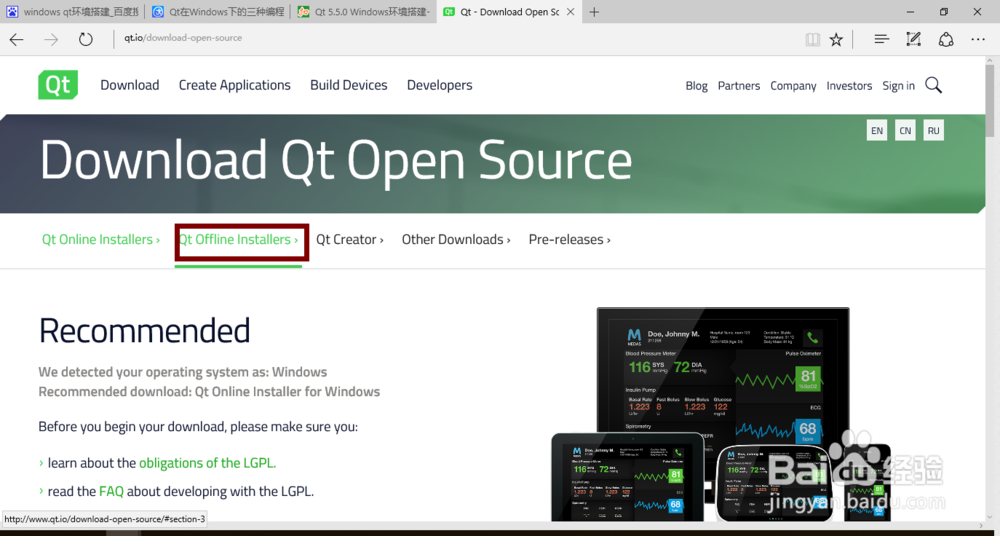Open the More actions ellipsis menu
1000x536 pixels.
[978, 40]
